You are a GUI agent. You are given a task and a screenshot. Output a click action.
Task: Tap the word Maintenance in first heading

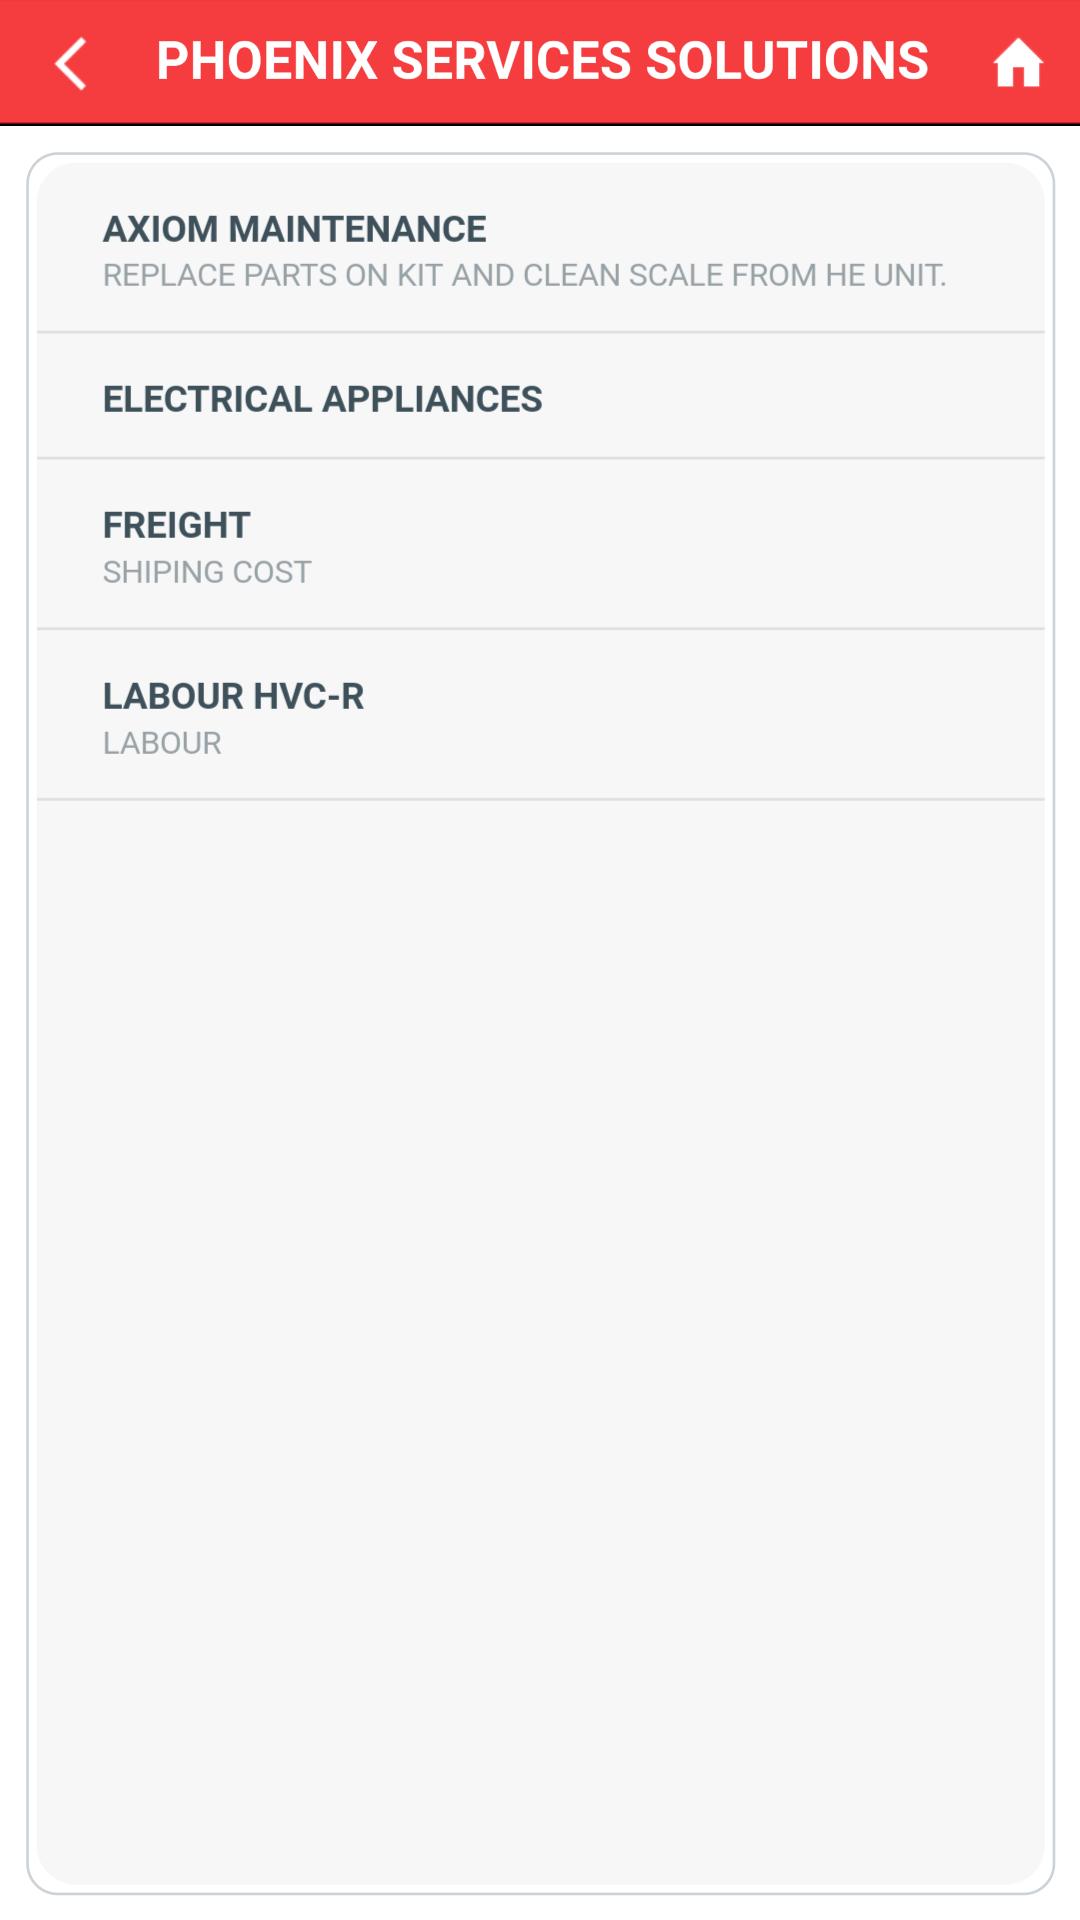click(357, 229)
